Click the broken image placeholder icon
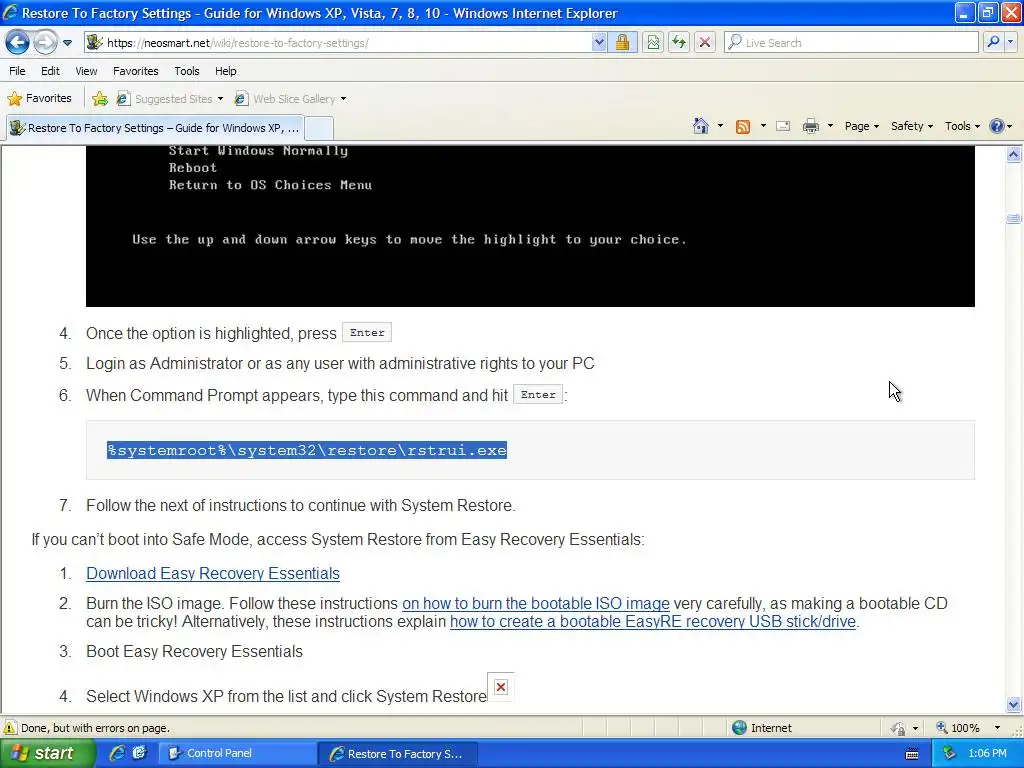This screenshot has height=768, width=1024. (x=501, y=687)
